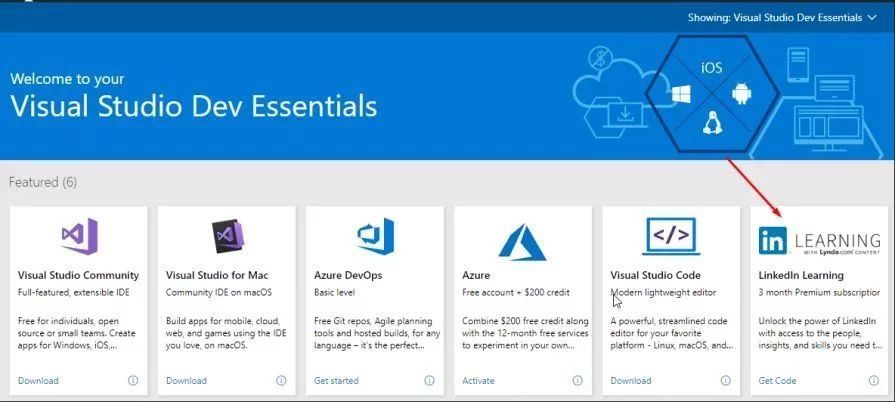Click the Visual Studio for Mac logo
Image resolution: width=895 pixels, height=402 pixels.
tap(227, 236)
